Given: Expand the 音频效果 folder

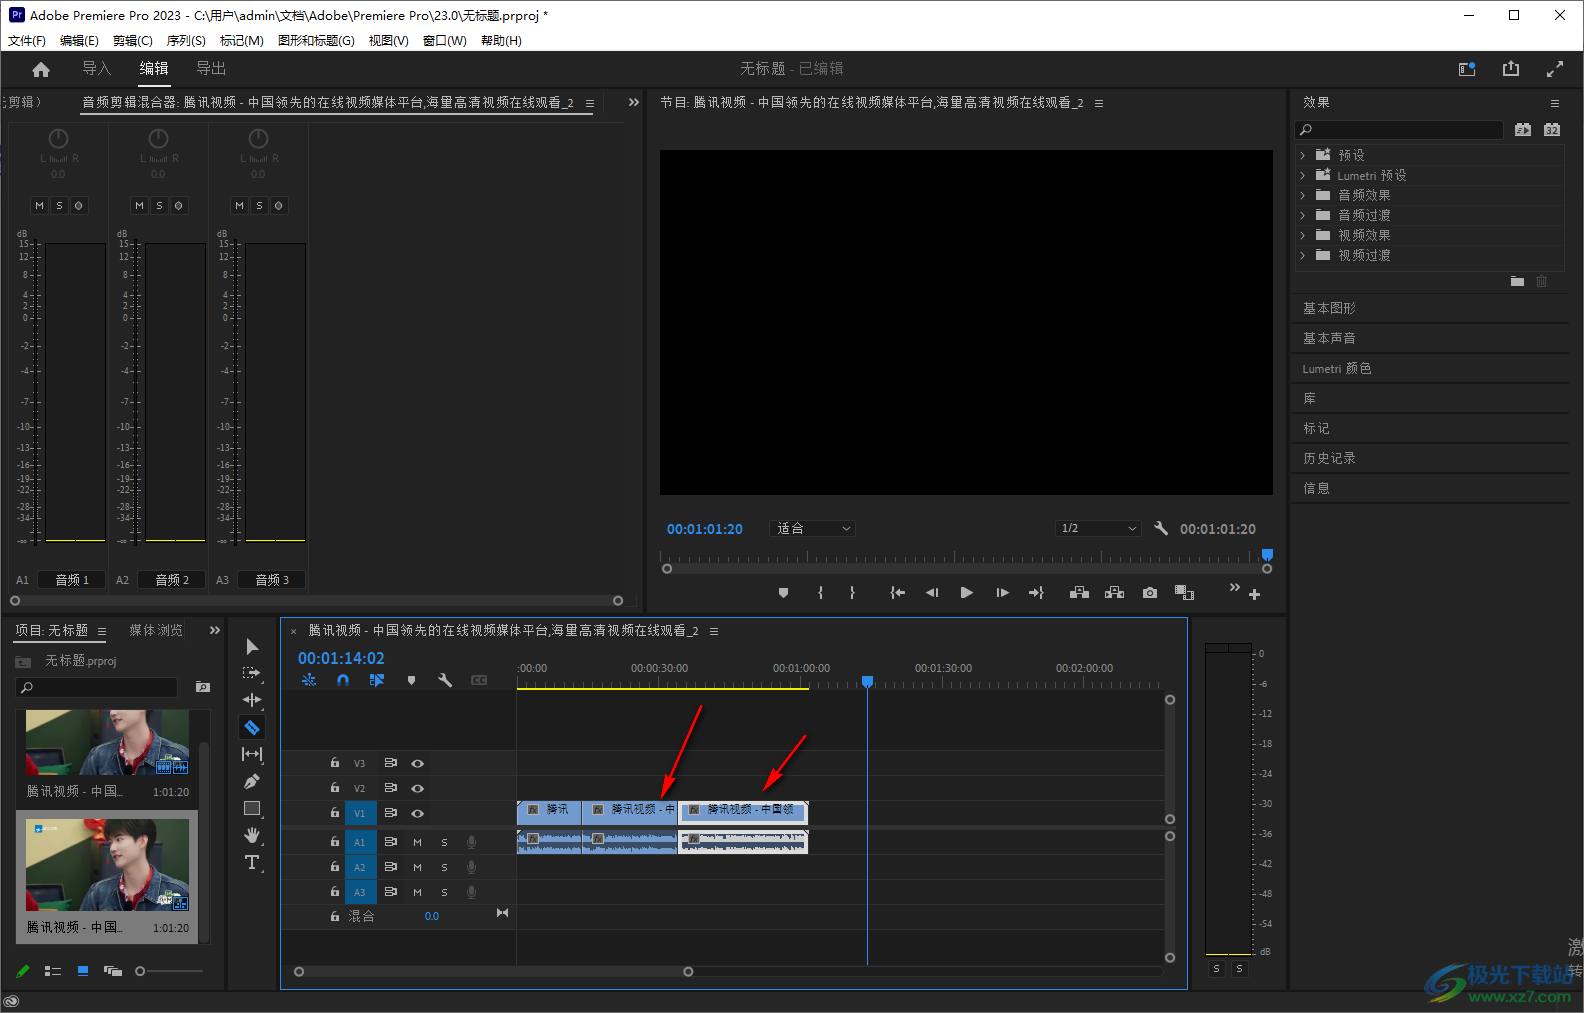Looking at the screenshot, I should point(1302,195).
